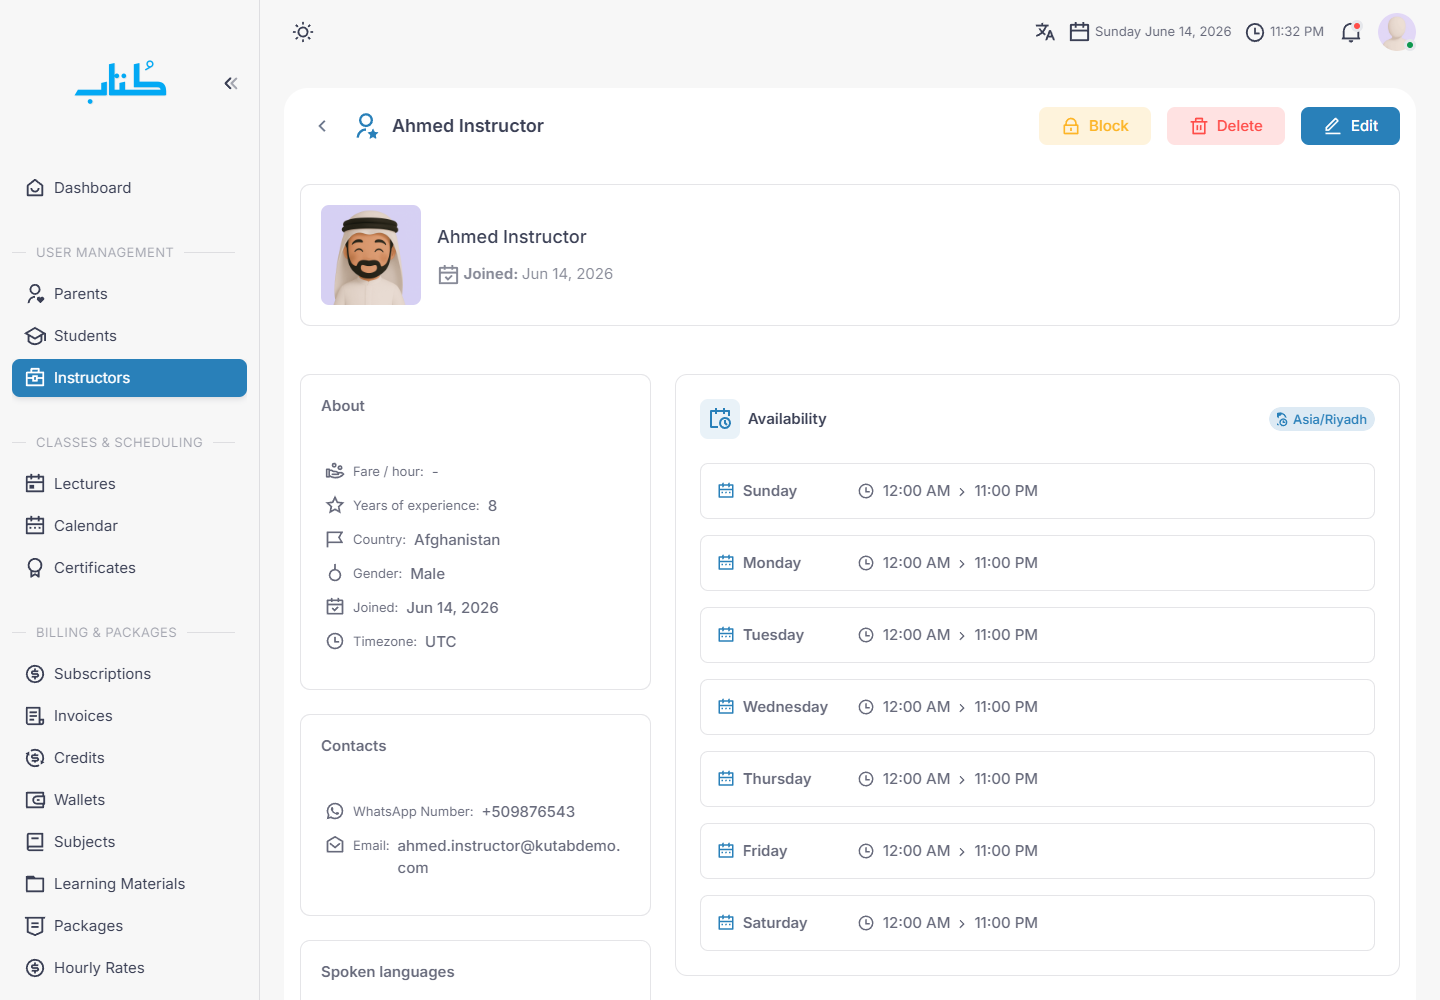
Task: Open Credits in the sidebar
Action: point(129,758)
